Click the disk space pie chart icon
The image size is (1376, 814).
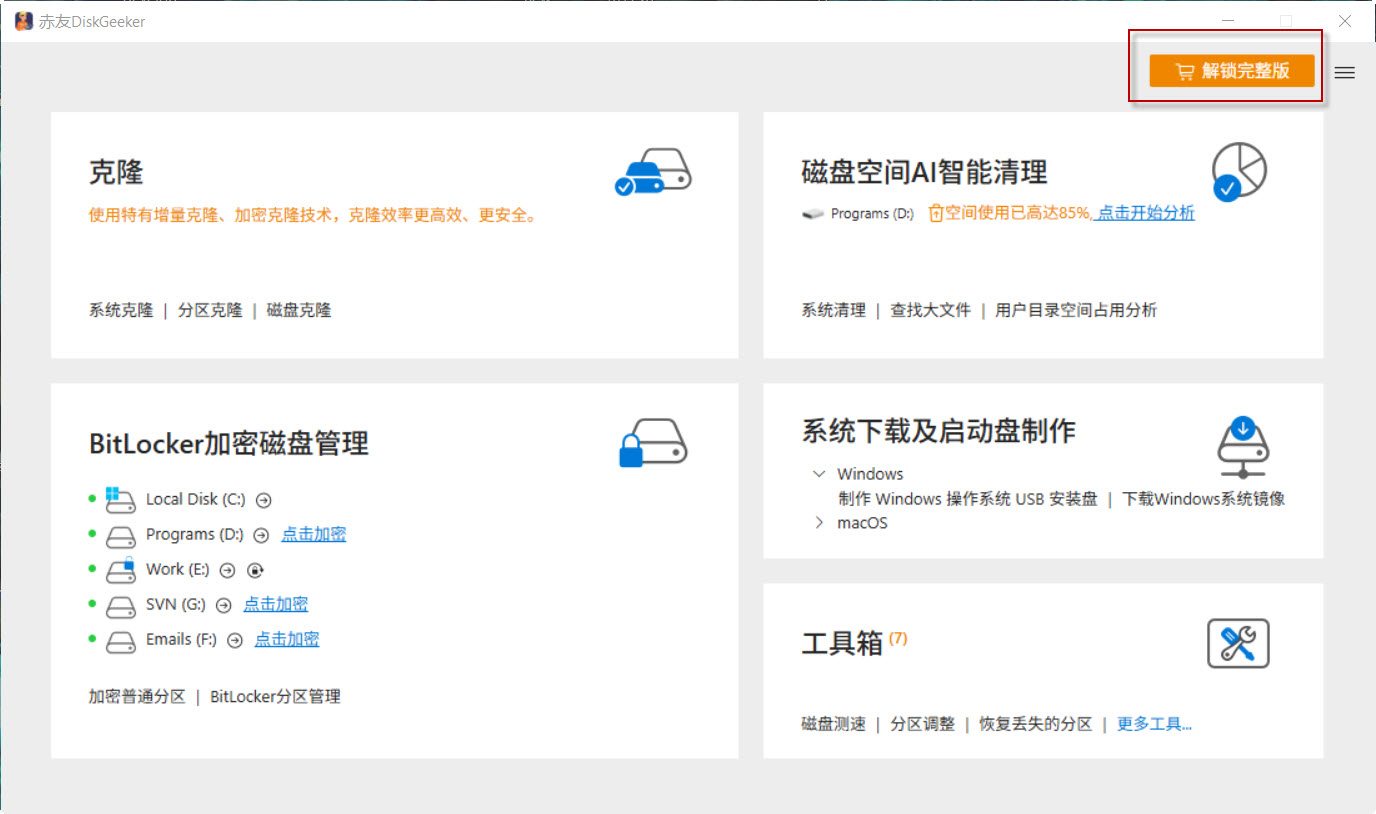pos(1238,171)
